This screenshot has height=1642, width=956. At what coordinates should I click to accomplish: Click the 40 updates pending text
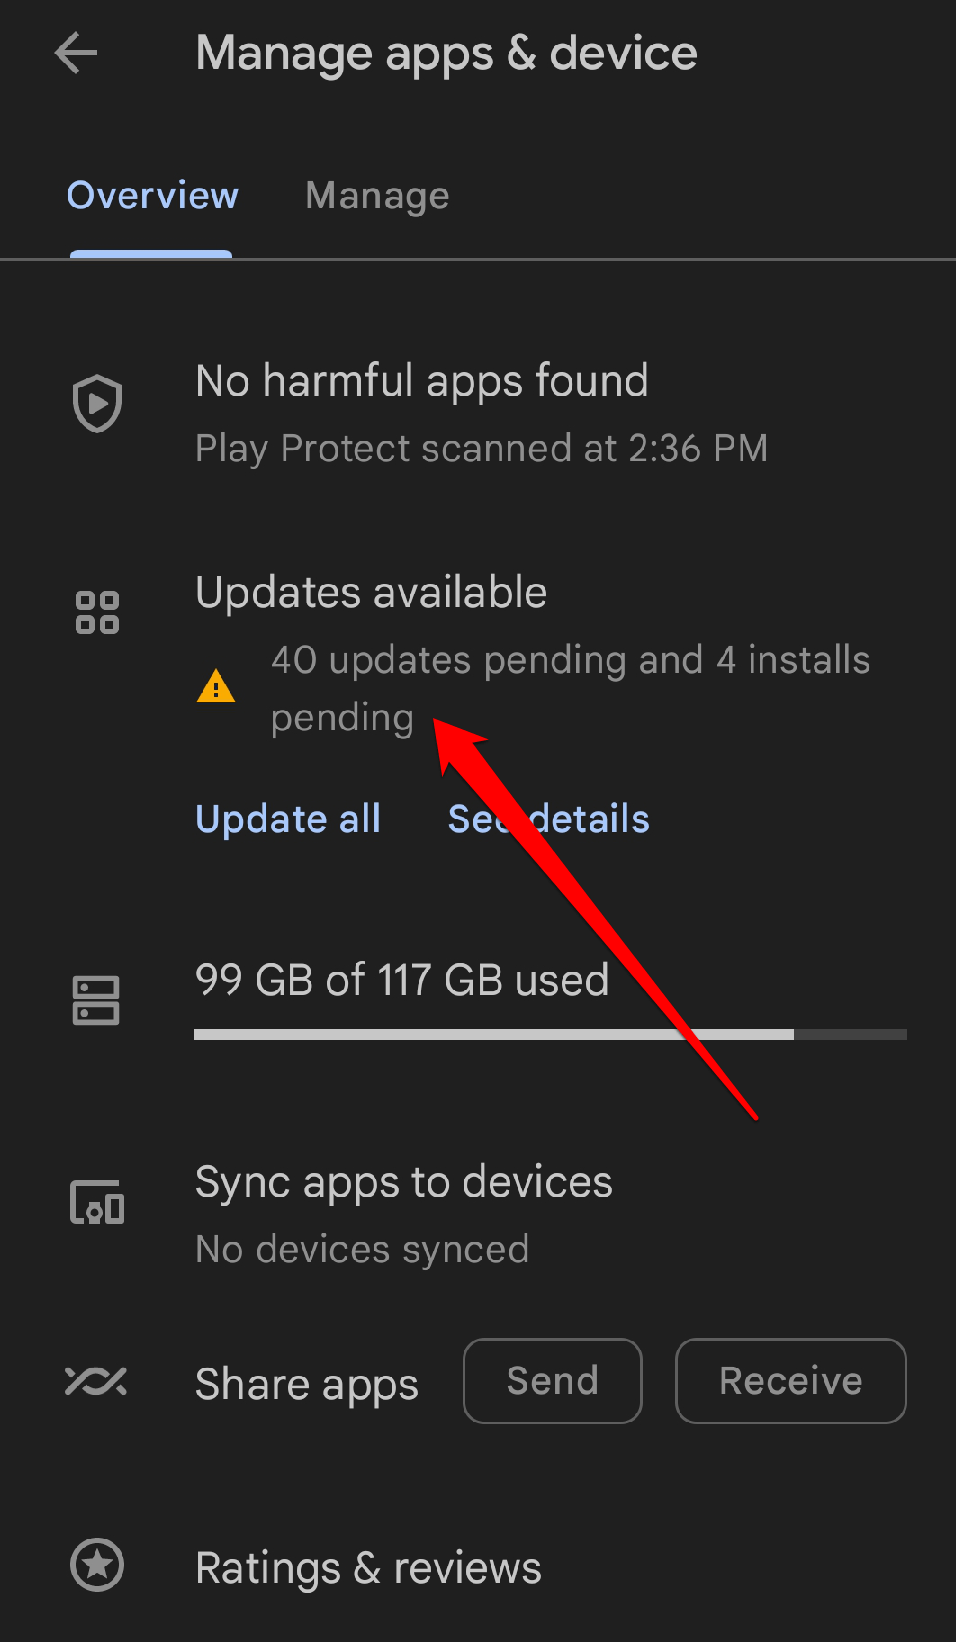point(570,659)
